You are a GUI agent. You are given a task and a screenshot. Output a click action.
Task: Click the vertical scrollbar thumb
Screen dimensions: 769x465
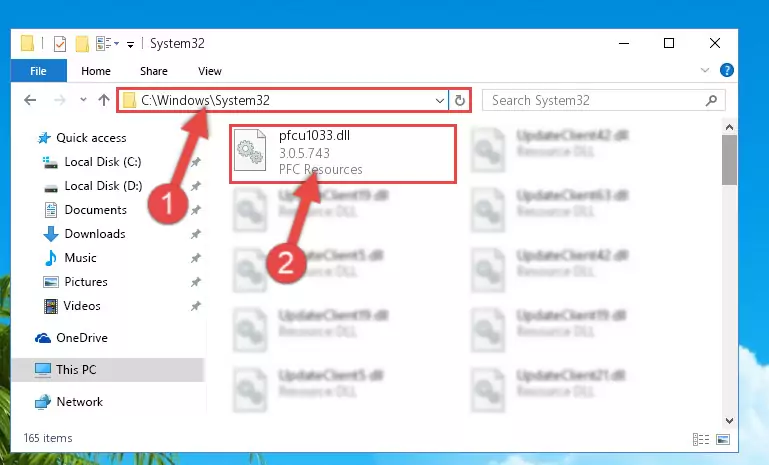[729, 160]
